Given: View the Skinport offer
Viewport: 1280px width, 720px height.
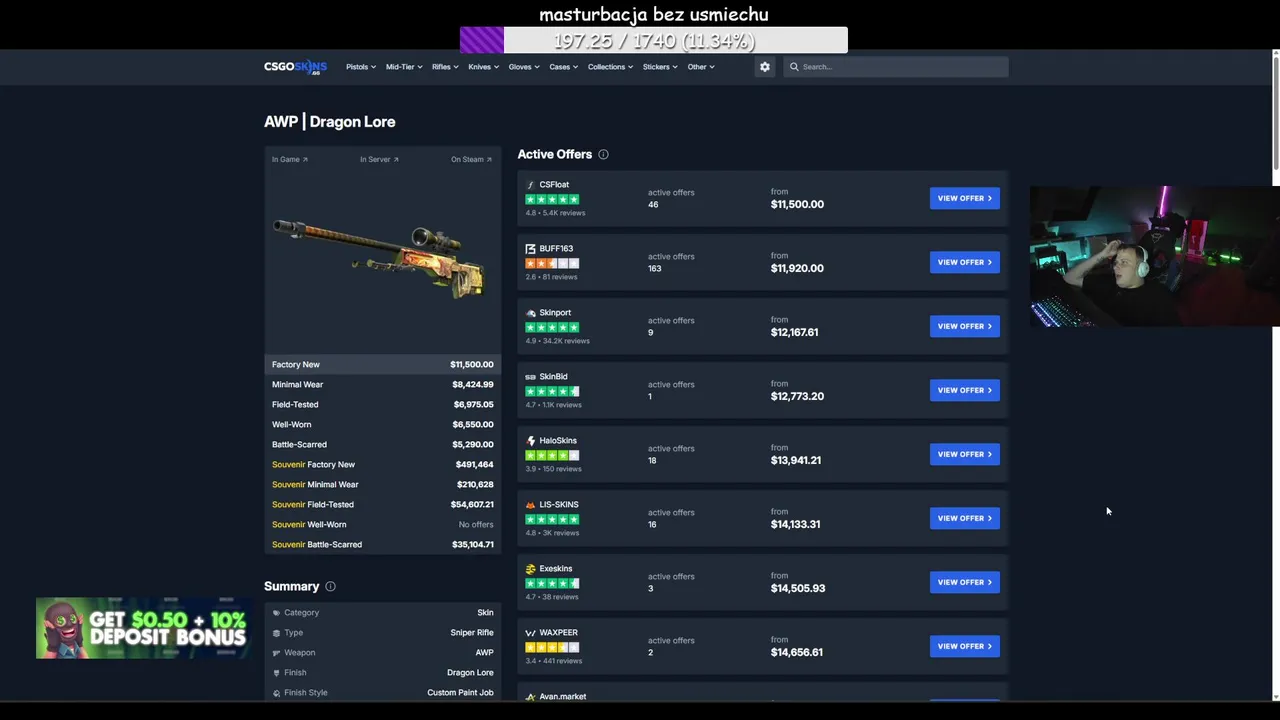Looking at the screenshot, I should pyautogui.click(x=964, y=326).
